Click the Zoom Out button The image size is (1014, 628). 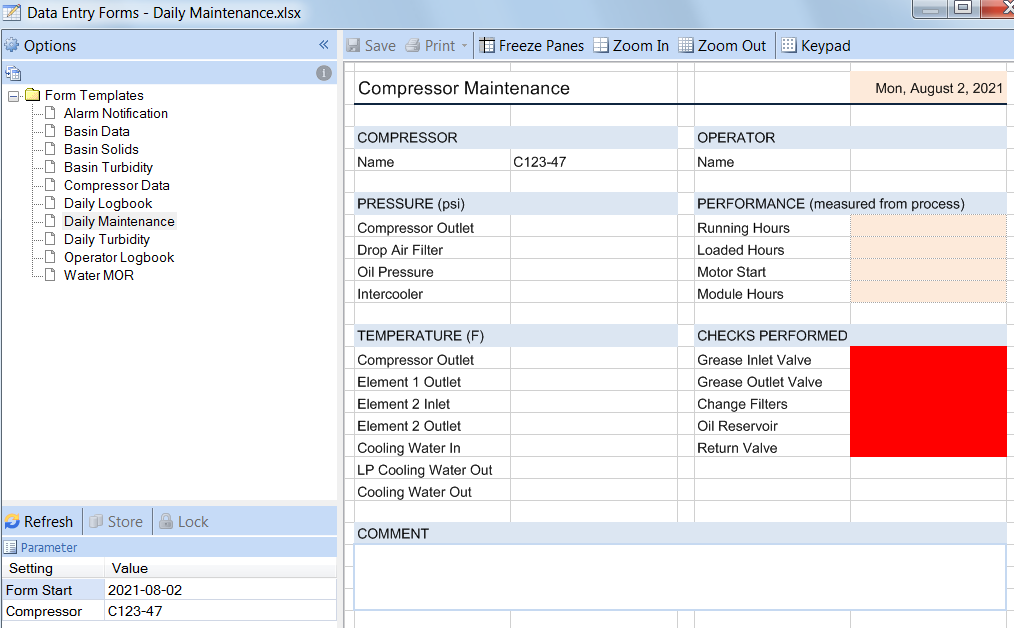(722, 46)
